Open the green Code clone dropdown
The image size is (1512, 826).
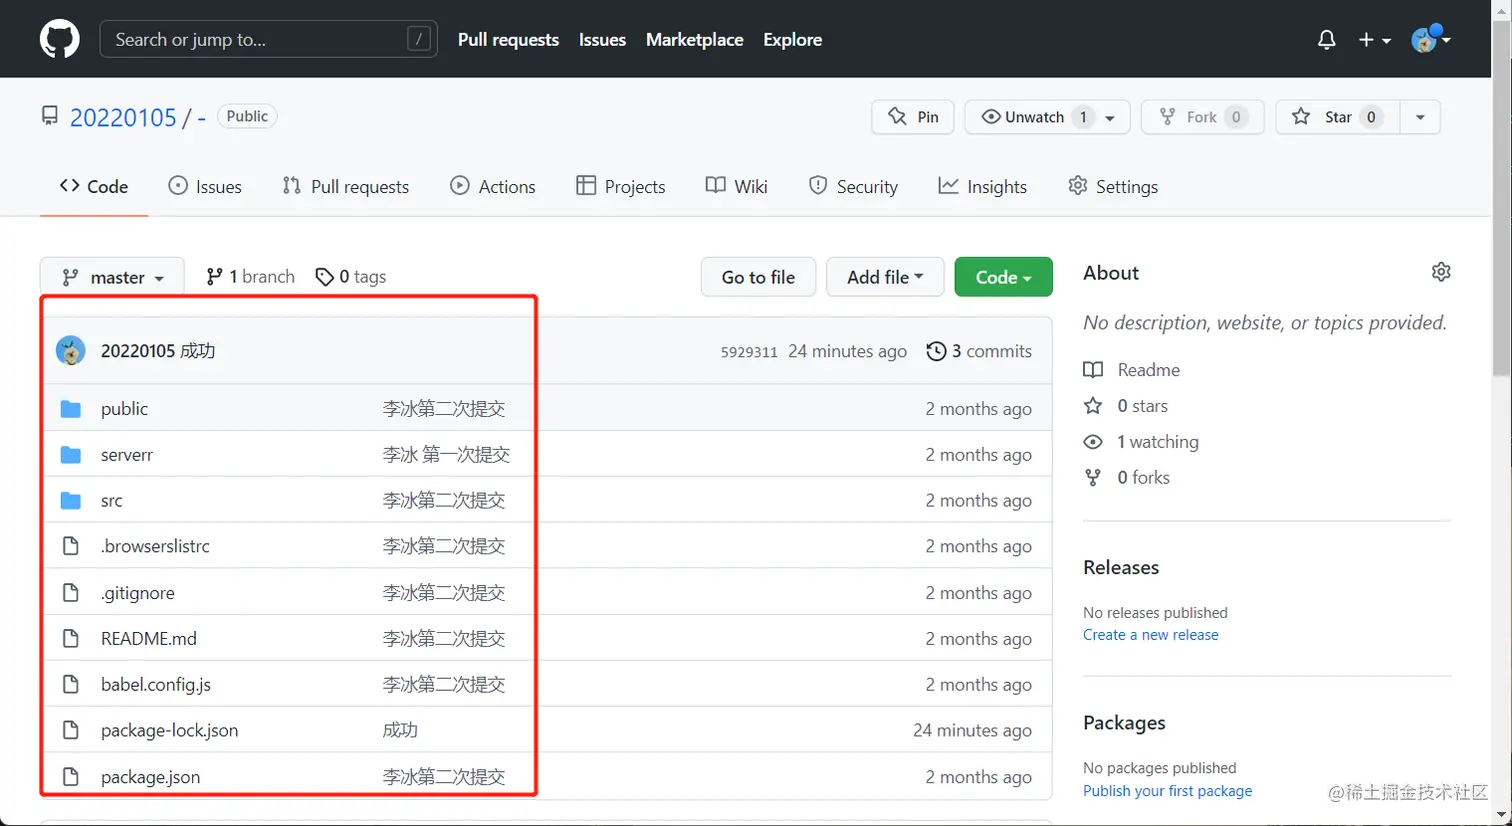click(x=1003, y=277)
